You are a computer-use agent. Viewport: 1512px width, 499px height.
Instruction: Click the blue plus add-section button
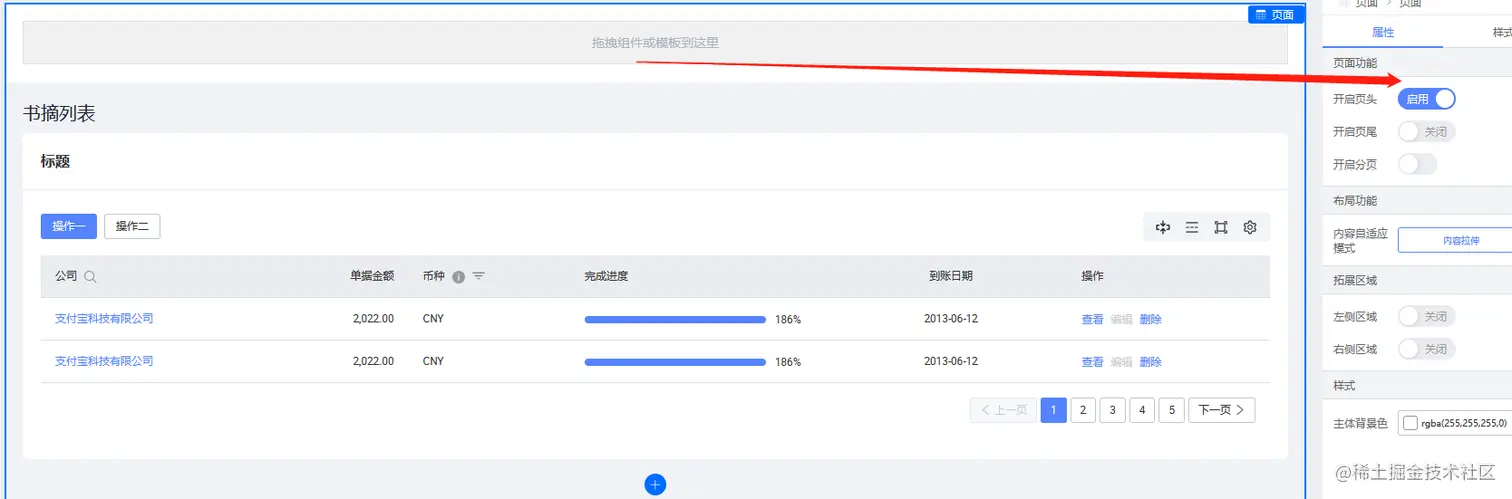point(655,484)
